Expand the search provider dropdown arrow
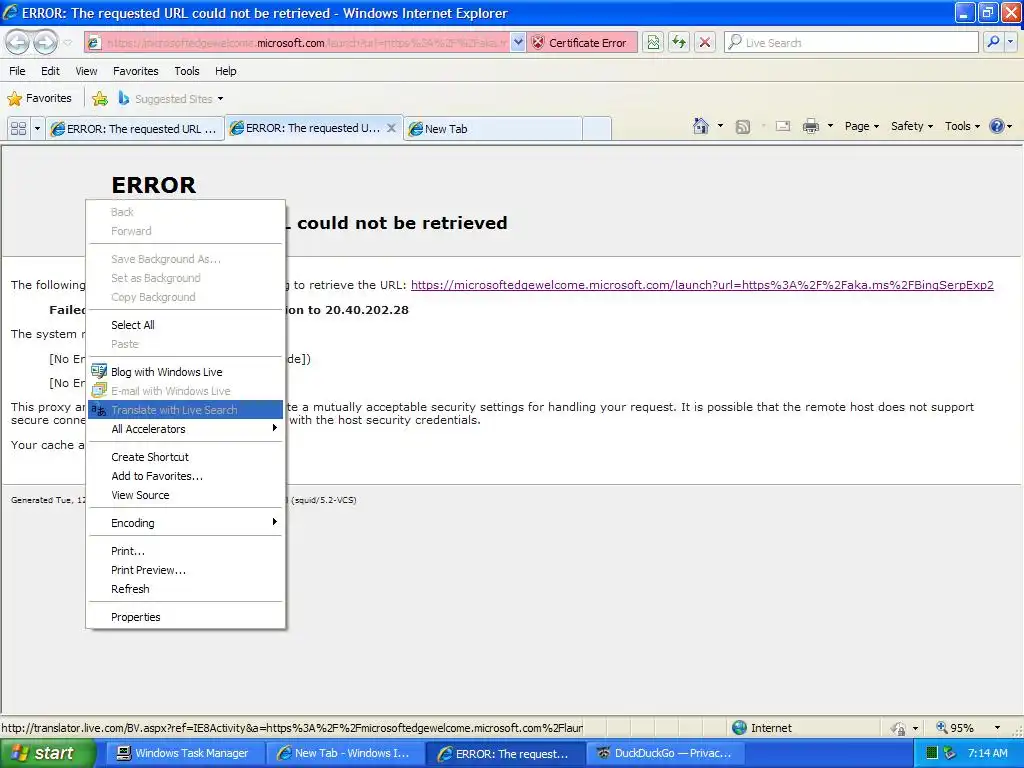Viewport: 1024px width, 768px height. tap(1011, 42)
